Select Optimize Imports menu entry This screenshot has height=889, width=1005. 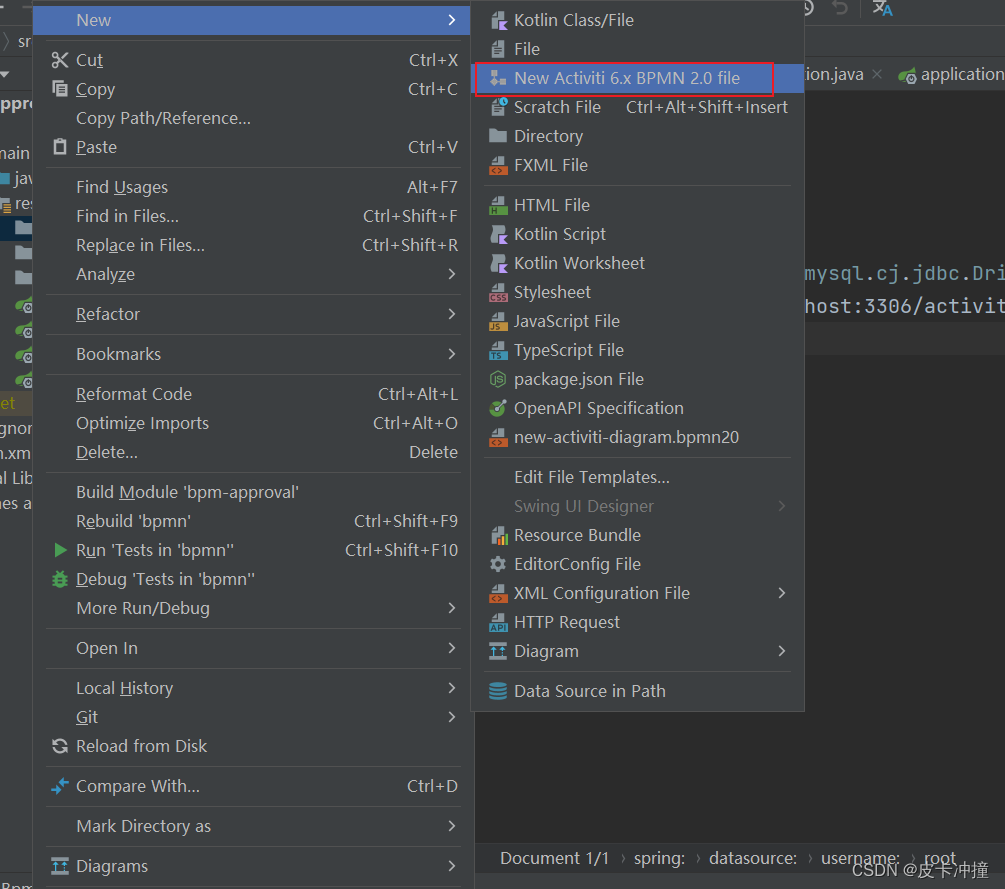pos(253,423)
